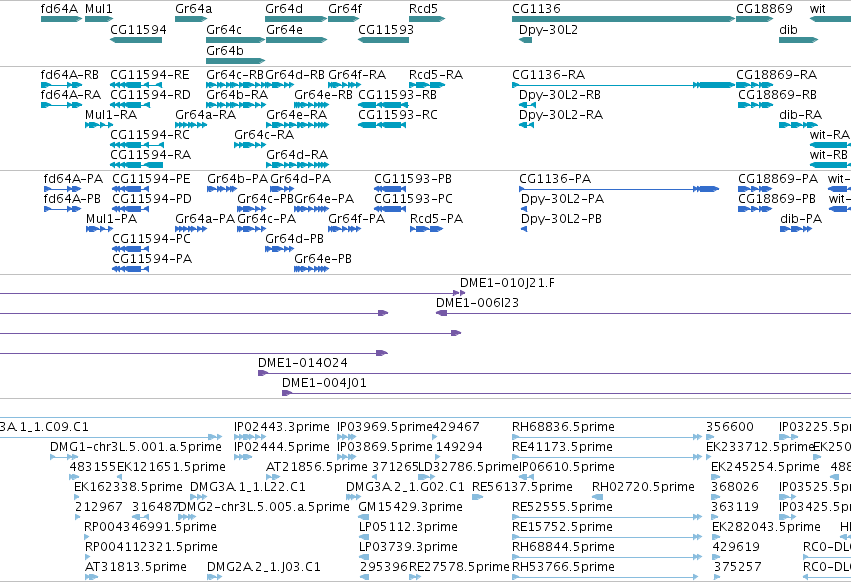Select the dib gene feature
This screenshot has height=582, width=851.
(x=798, y=40)
